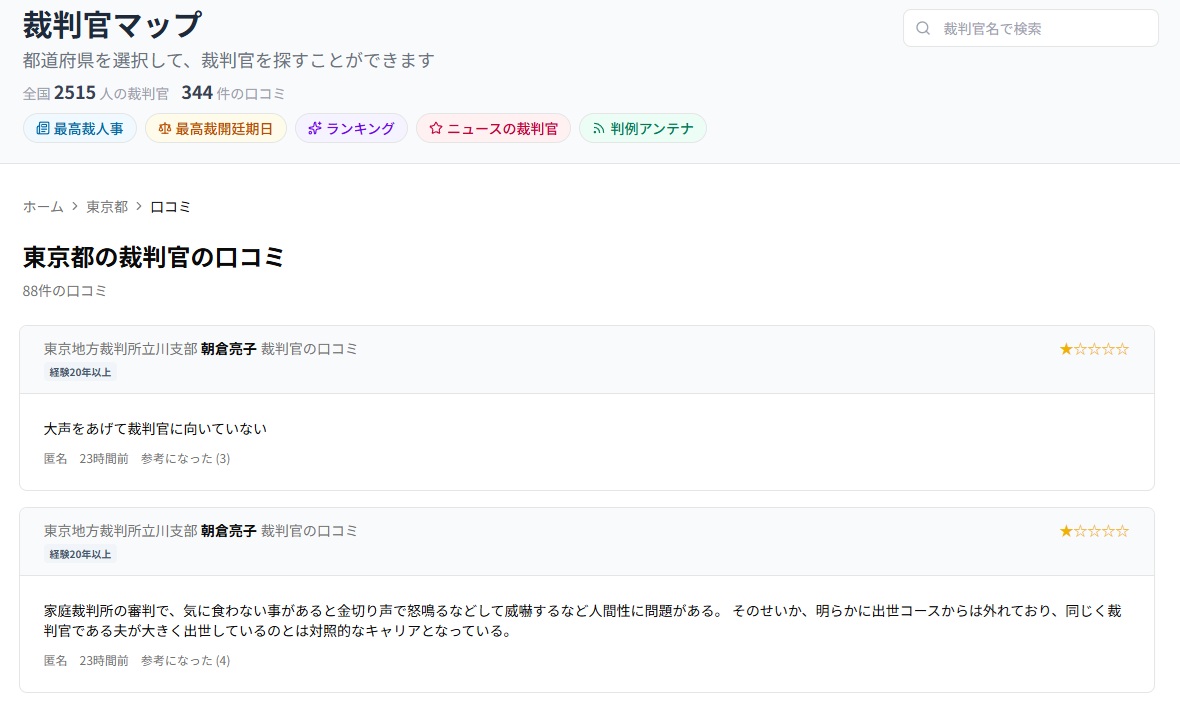Screen dimensions: 1180x711
Task: Click the scales icon for 最高裁開廷期日
Action: [x=164, y=129]
